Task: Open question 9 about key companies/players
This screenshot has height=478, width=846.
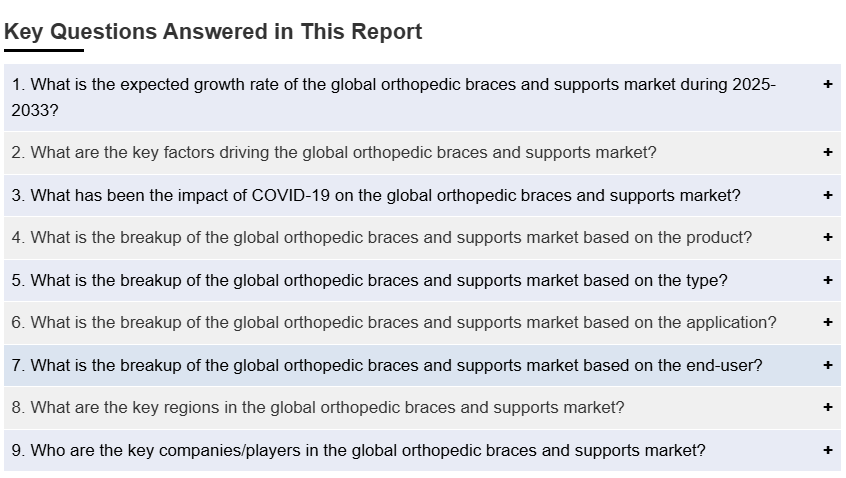Action: point(358,451)
